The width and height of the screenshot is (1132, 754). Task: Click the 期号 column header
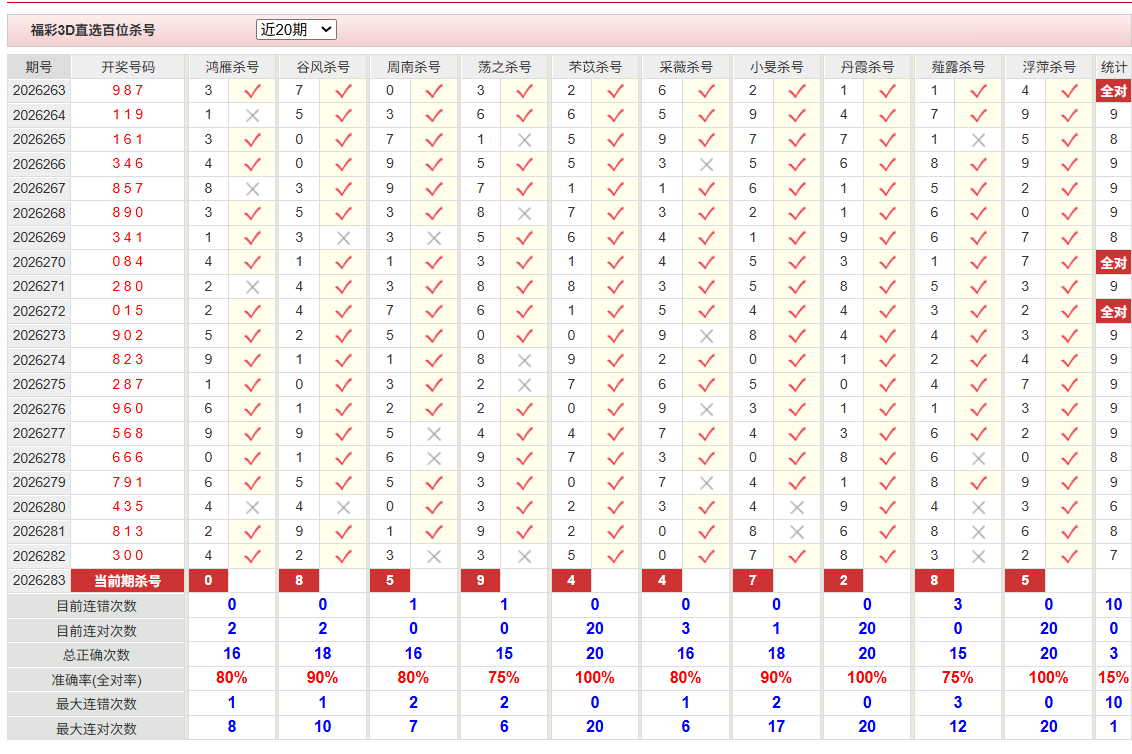[x=39, y=67]
